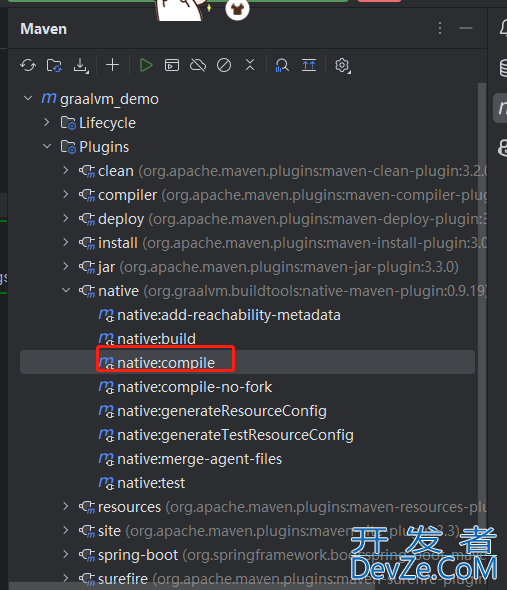The image size is (507, 590).
Task: Collapse the native plugin node
Action: [x=66, y=290]
